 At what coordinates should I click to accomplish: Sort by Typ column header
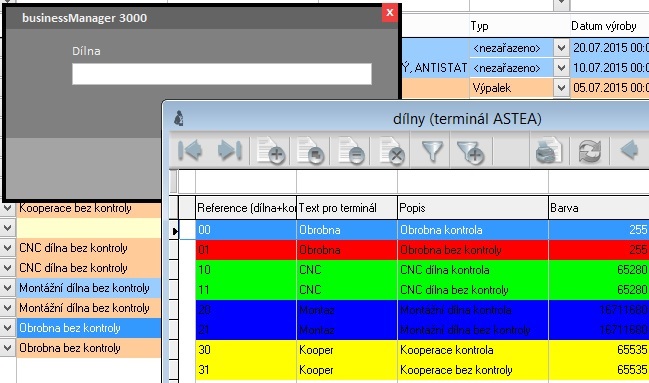[519, 26]
